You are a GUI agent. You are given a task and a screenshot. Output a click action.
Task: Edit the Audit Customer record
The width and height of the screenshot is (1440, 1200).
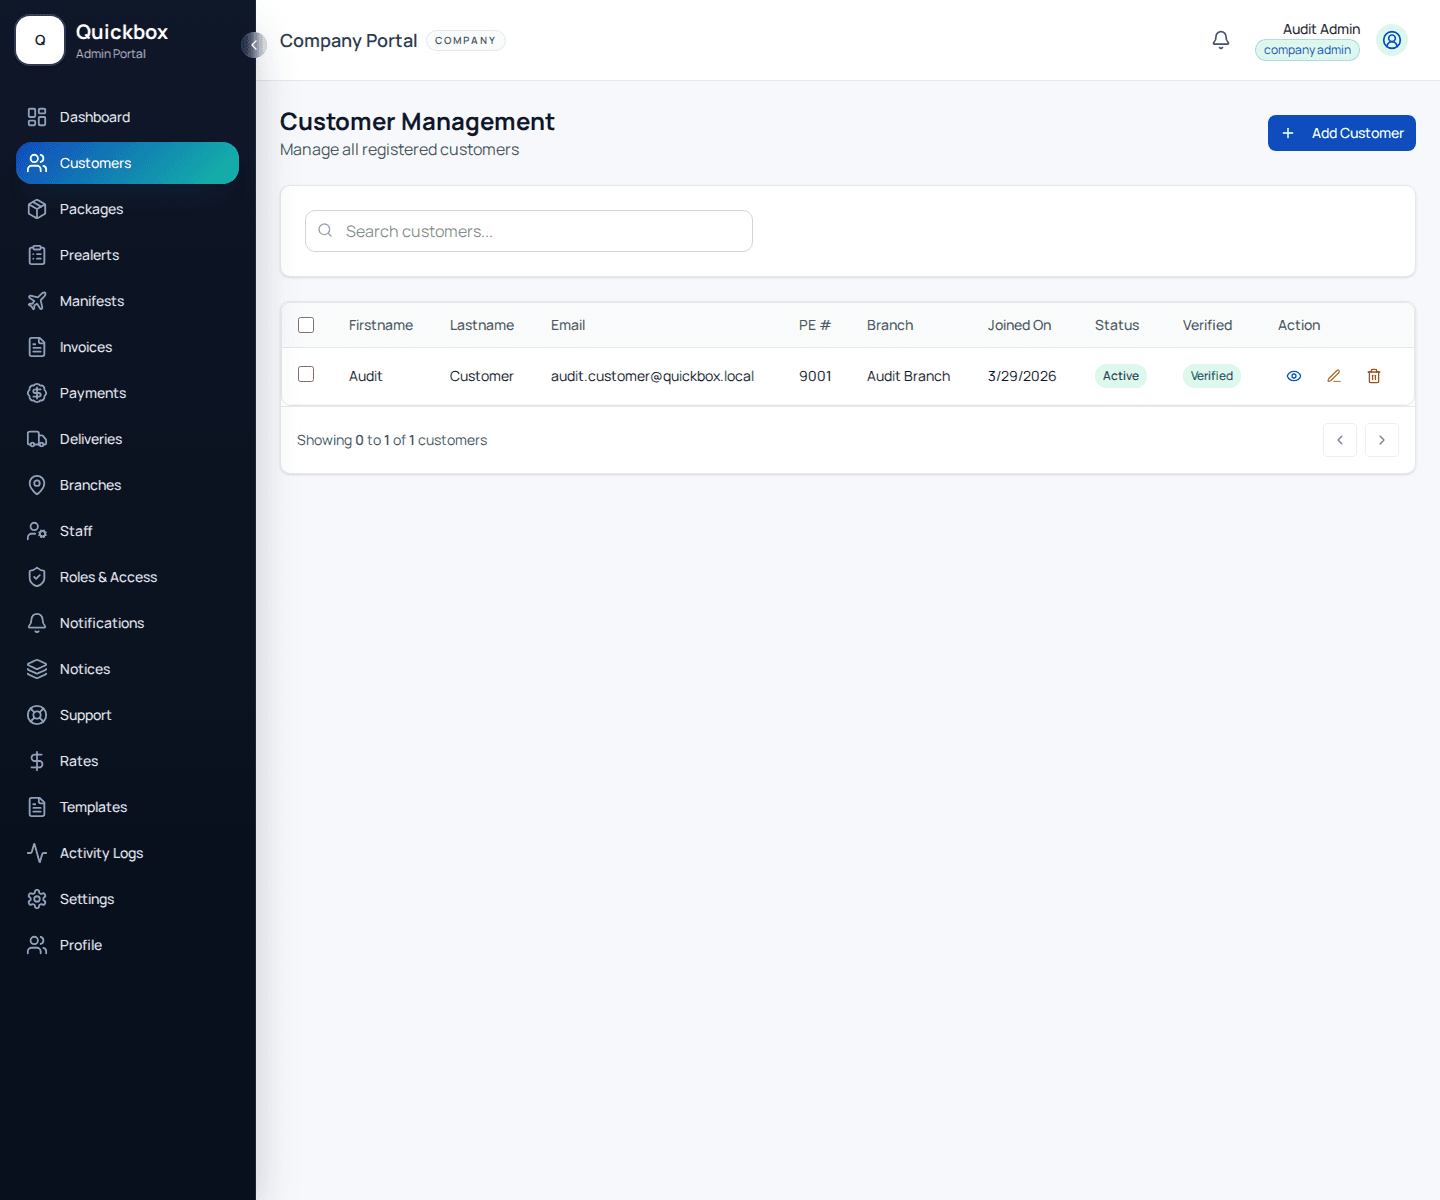click(x=1334, y=376)
